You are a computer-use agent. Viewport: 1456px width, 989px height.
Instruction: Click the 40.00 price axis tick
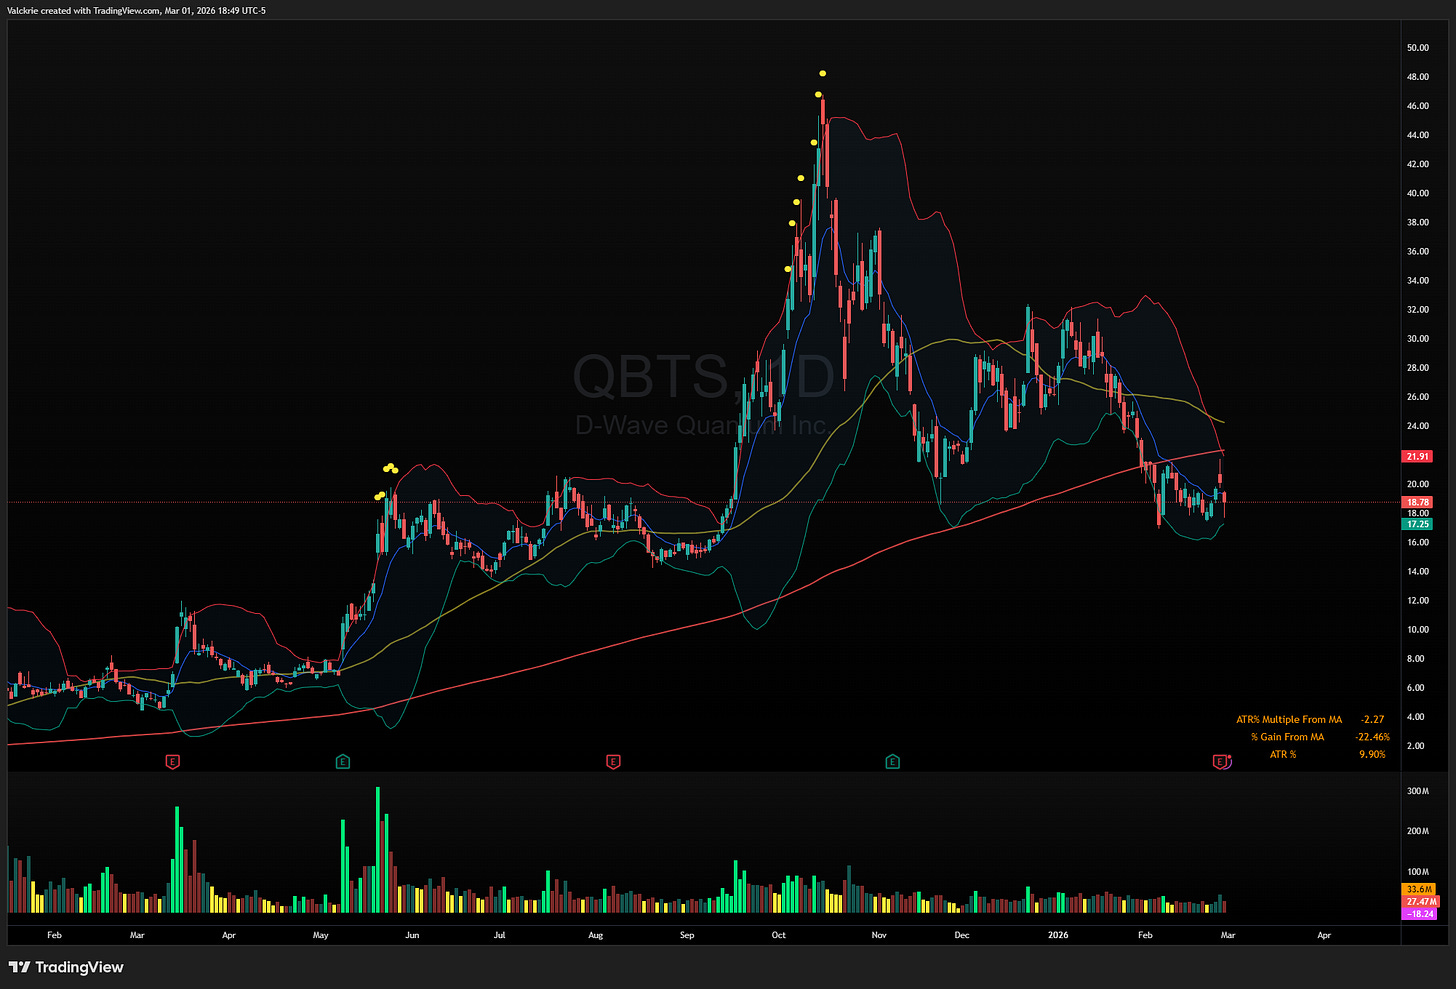click(1417, 193)
